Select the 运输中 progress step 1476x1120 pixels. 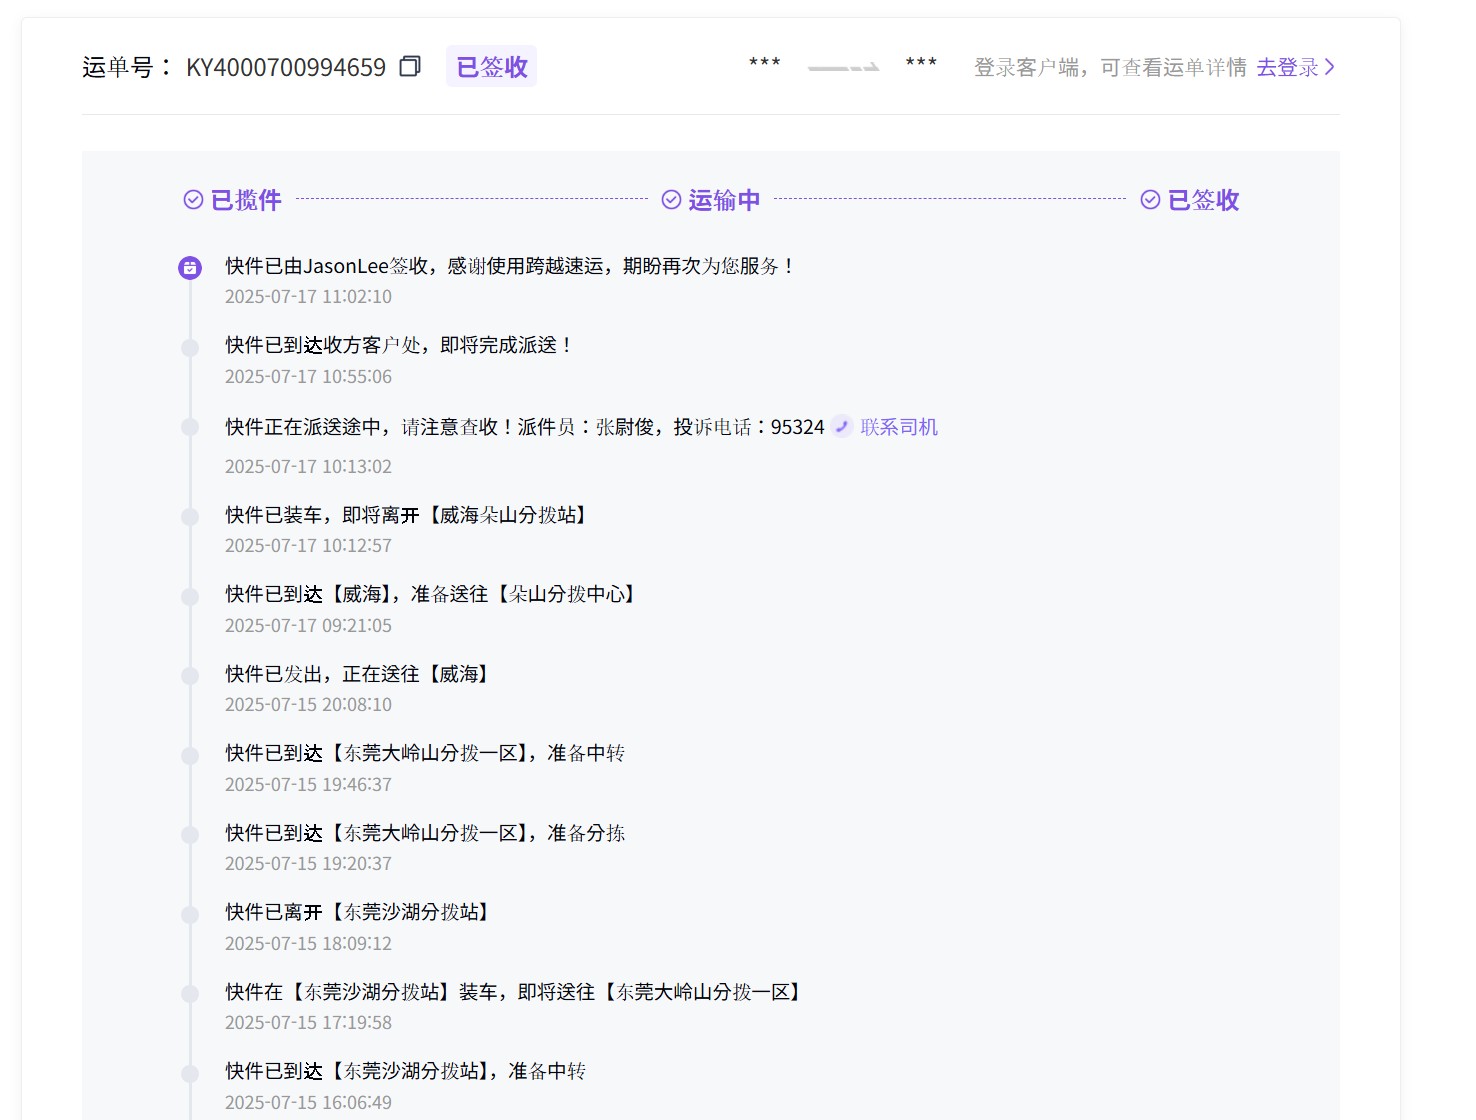pyautogui.click(x=724, y=200)
